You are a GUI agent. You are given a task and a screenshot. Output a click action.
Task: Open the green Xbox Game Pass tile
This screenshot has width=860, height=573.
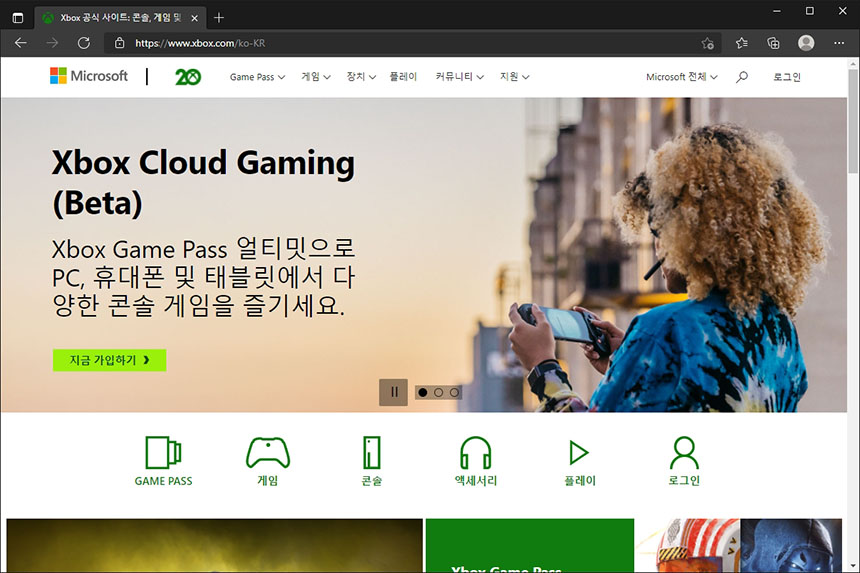[530, 546]
